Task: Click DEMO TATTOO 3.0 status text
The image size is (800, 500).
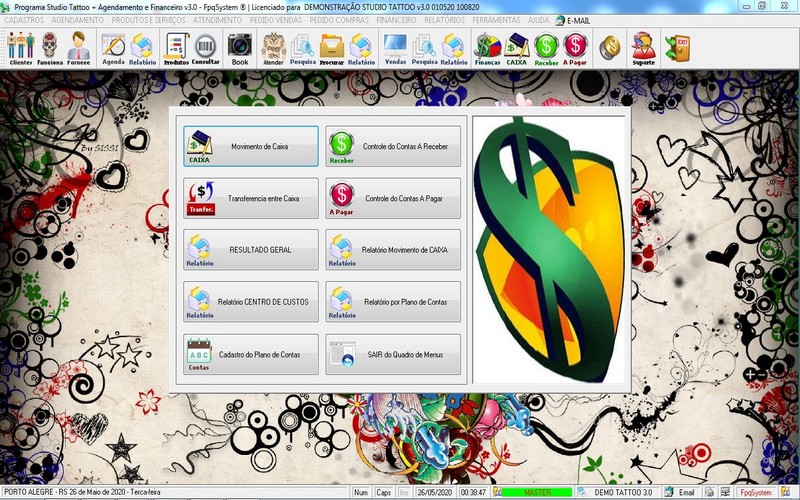Action: [x=623, y=492]
